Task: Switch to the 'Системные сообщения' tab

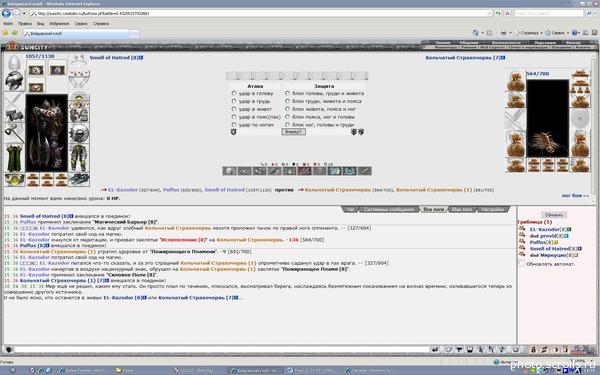Action: coord(389,209)
